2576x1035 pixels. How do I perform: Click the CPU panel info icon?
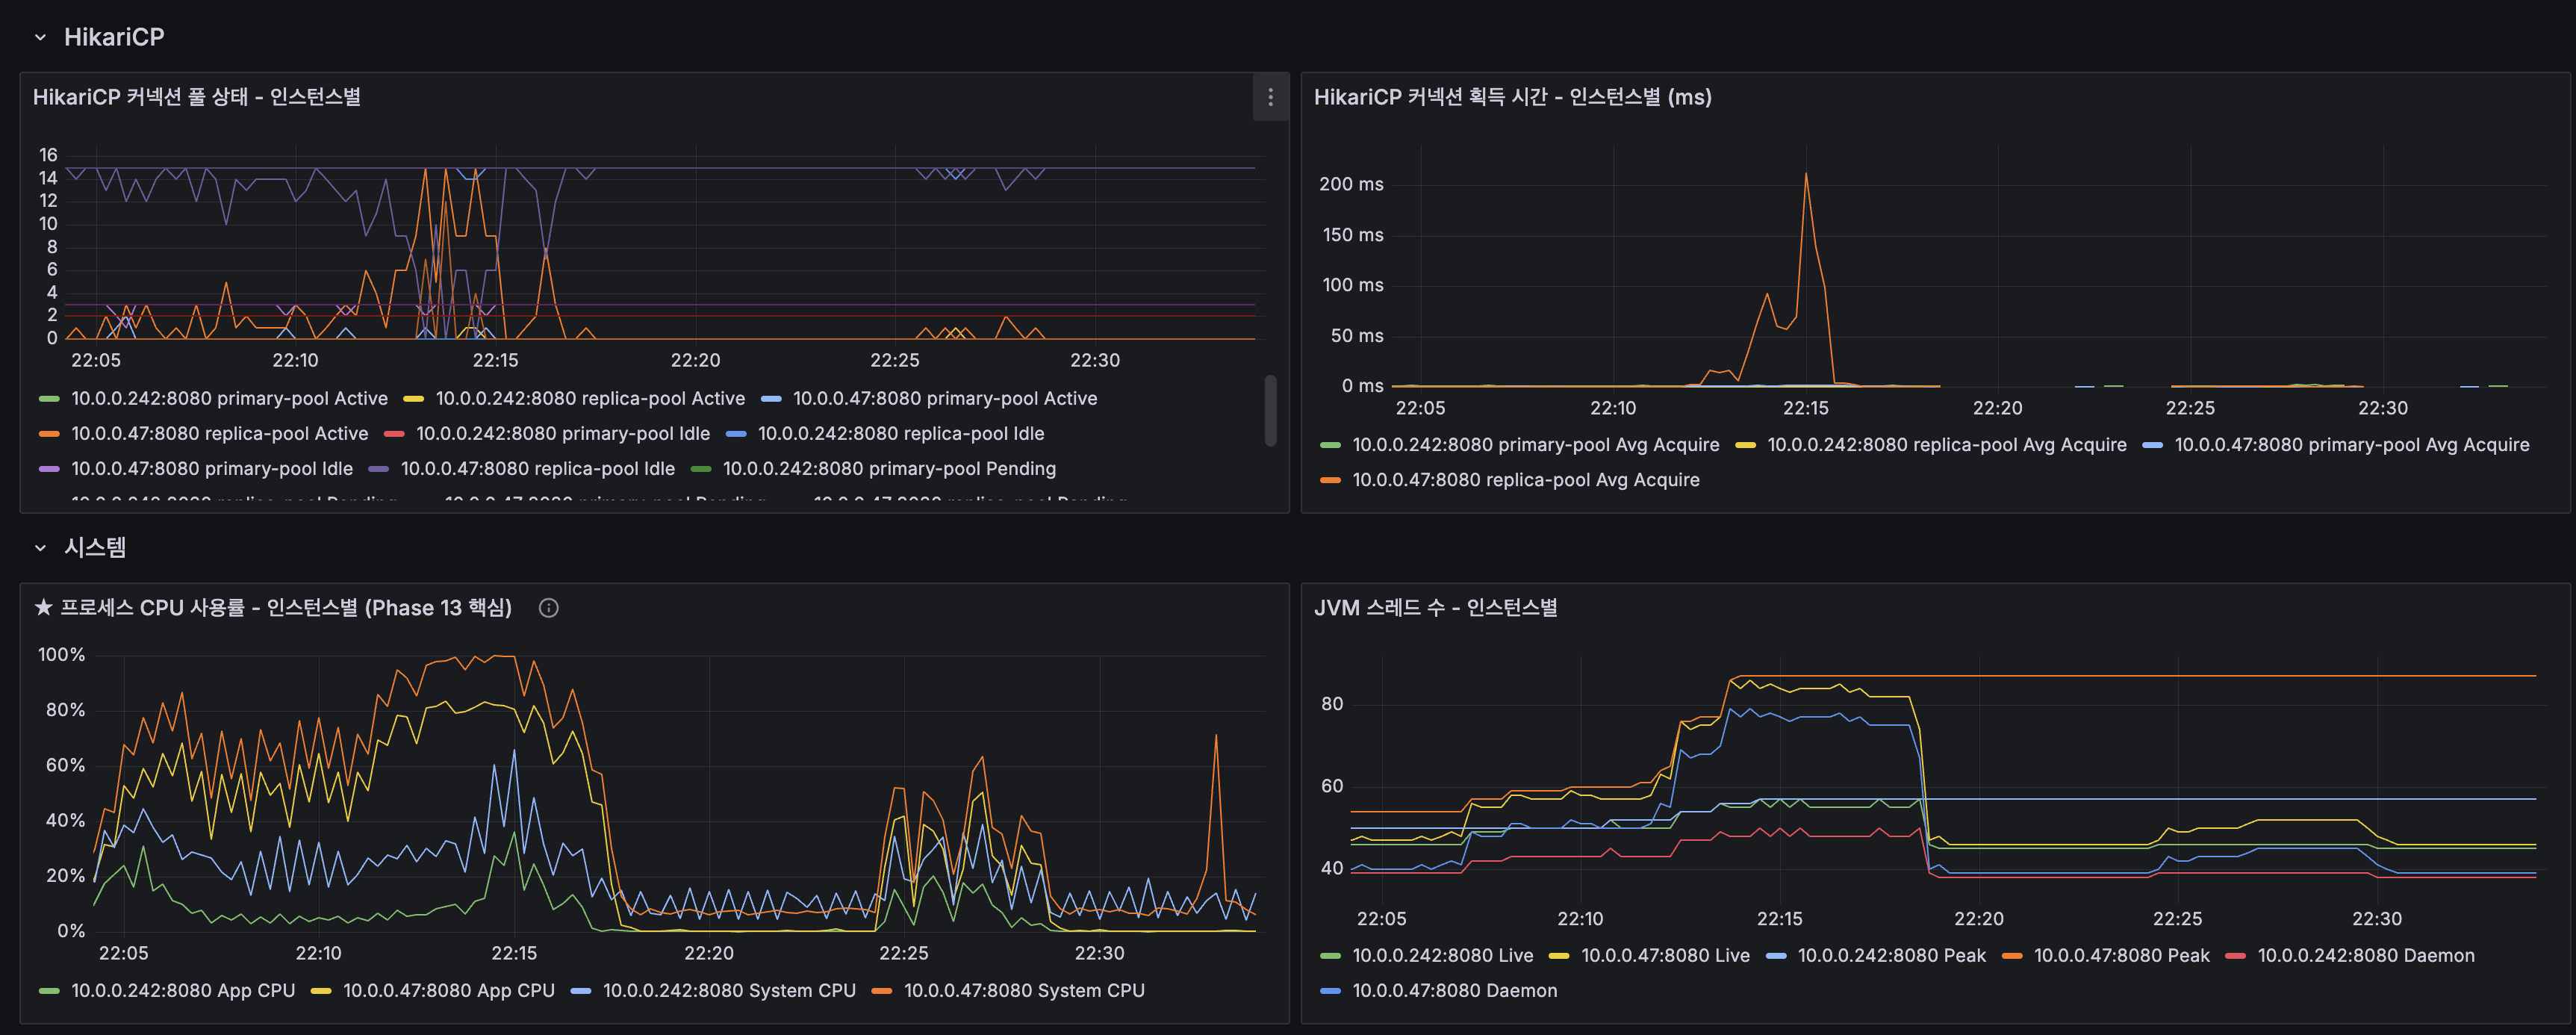click(548, 608)
